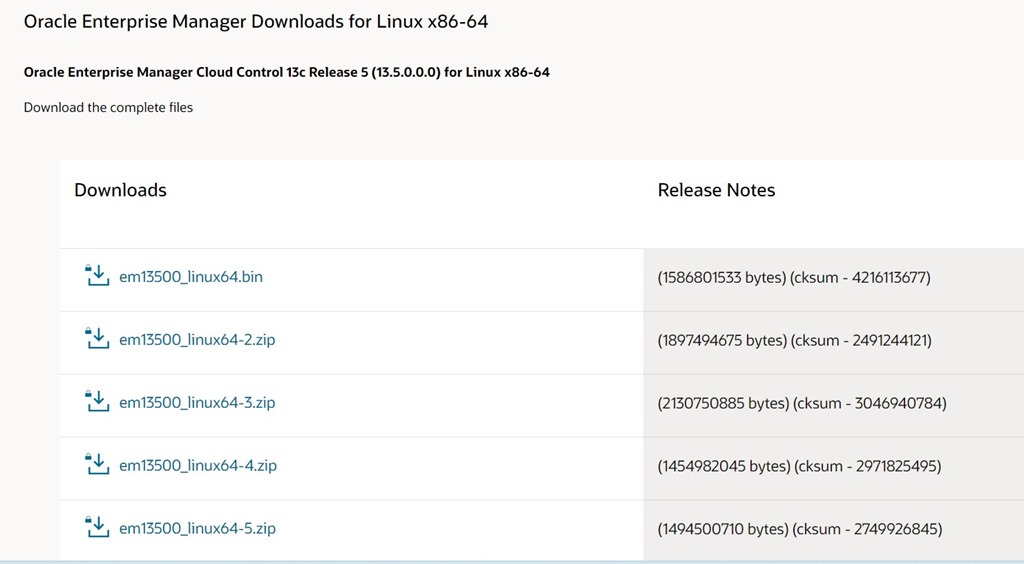Click the Cloud Control 13c Release 5 subtitle
The height and width of the screenshot is (564, 1024).
click(x=286, y=72)
